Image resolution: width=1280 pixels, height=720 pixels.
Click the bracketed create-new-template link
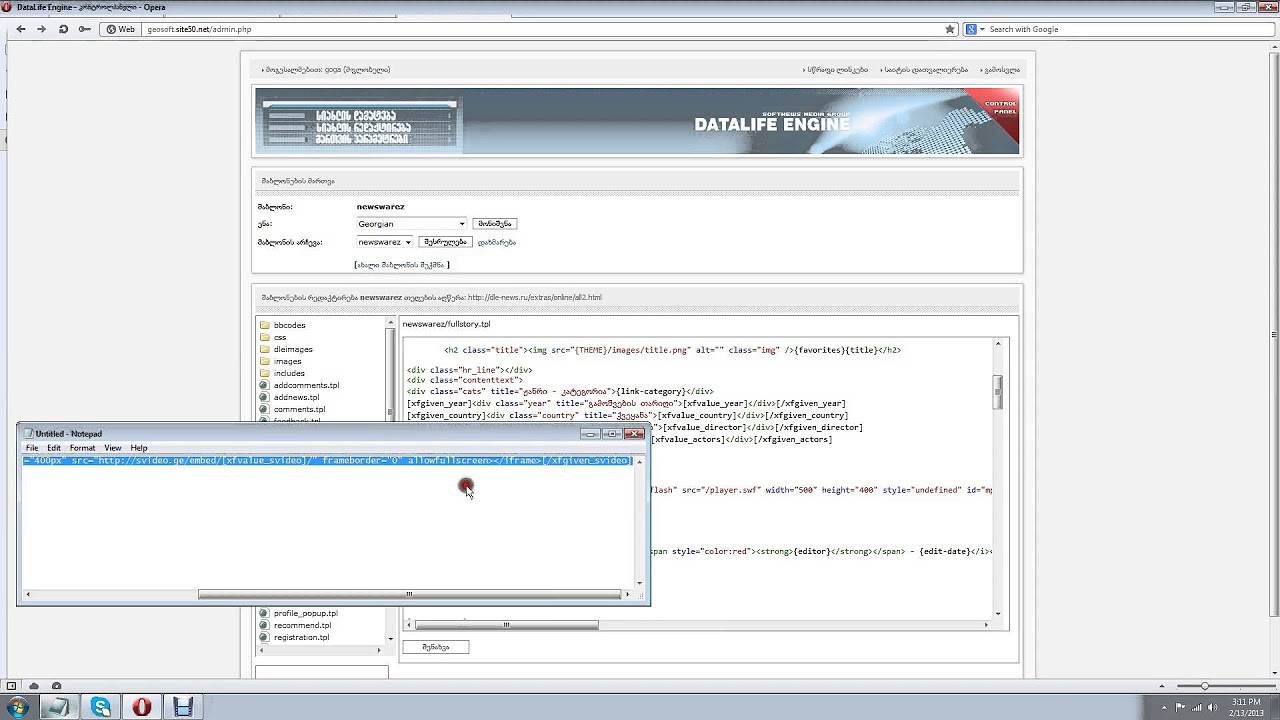(402, 265)
